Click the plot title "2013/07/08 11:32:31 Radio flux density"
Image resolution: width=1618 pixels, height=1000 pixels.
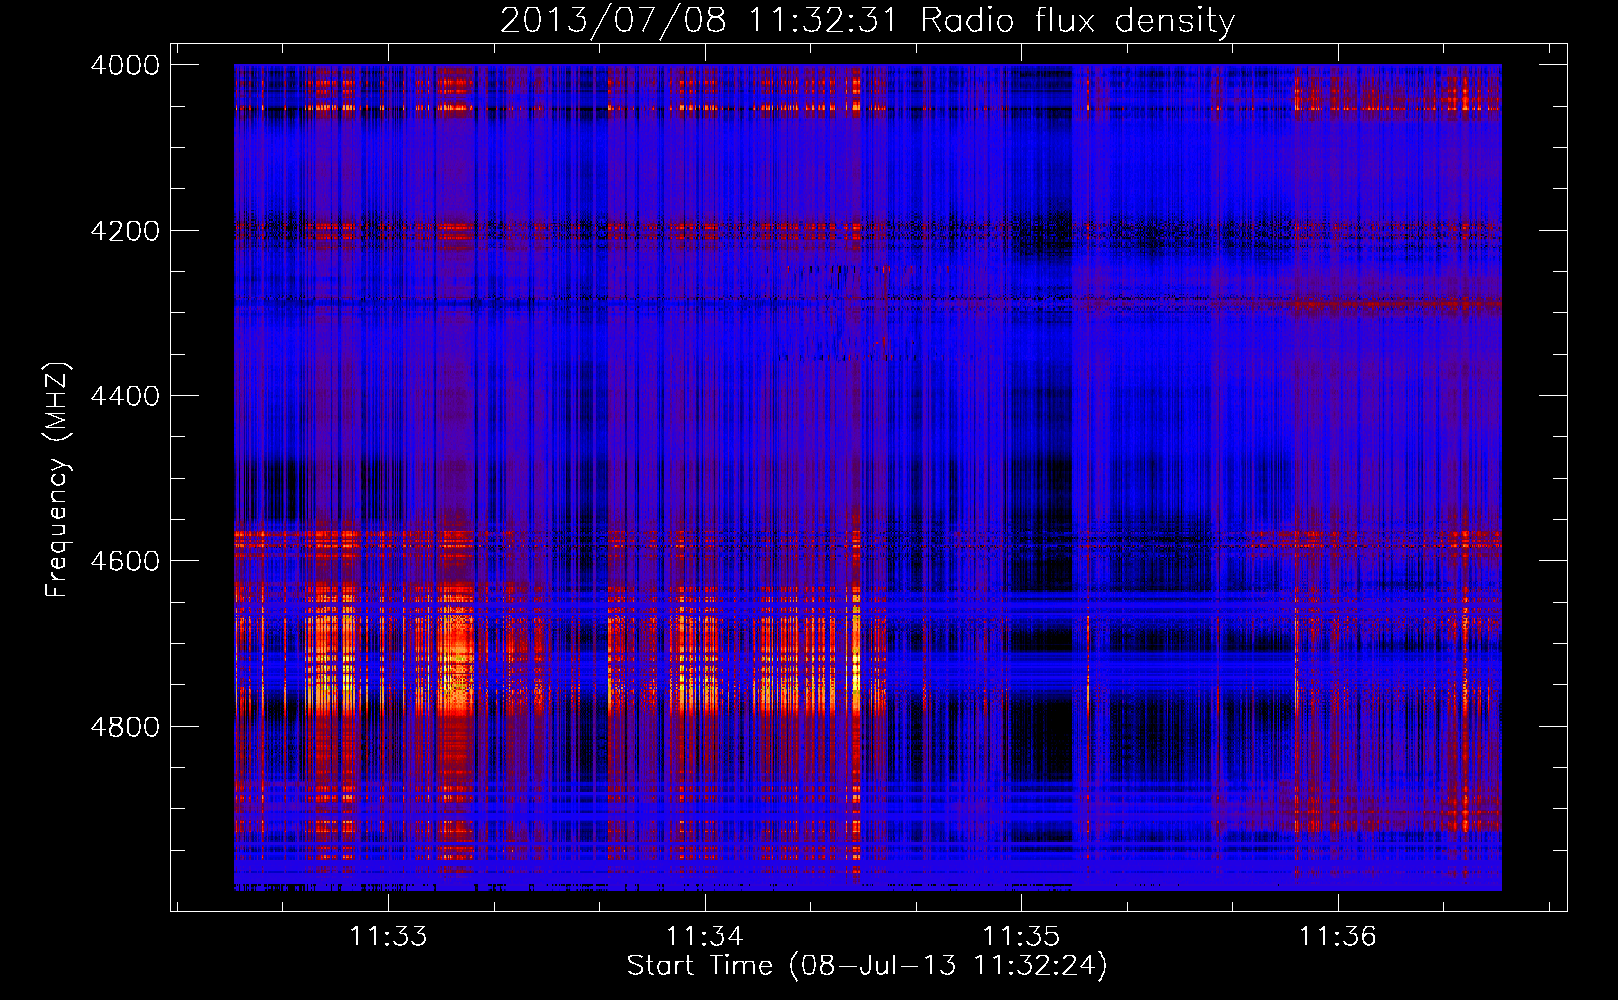(x=867, y=20)
